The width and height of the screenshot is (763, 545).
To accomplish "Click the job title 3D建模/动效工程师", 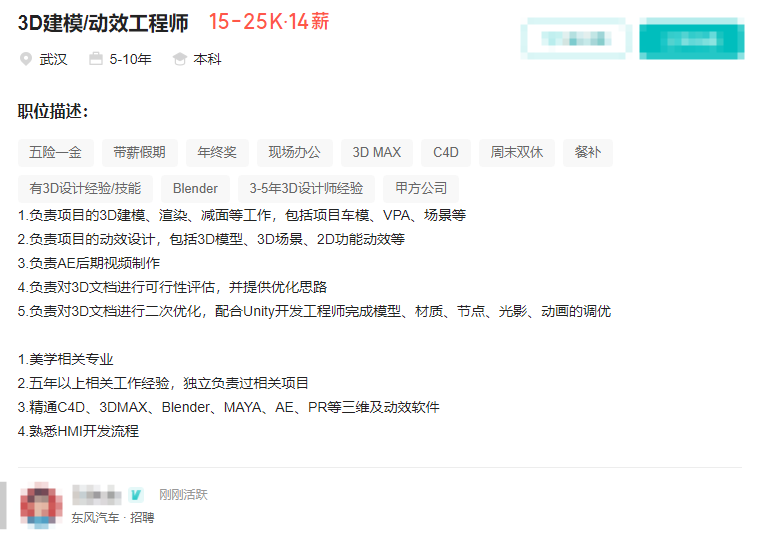I will 103,22.
